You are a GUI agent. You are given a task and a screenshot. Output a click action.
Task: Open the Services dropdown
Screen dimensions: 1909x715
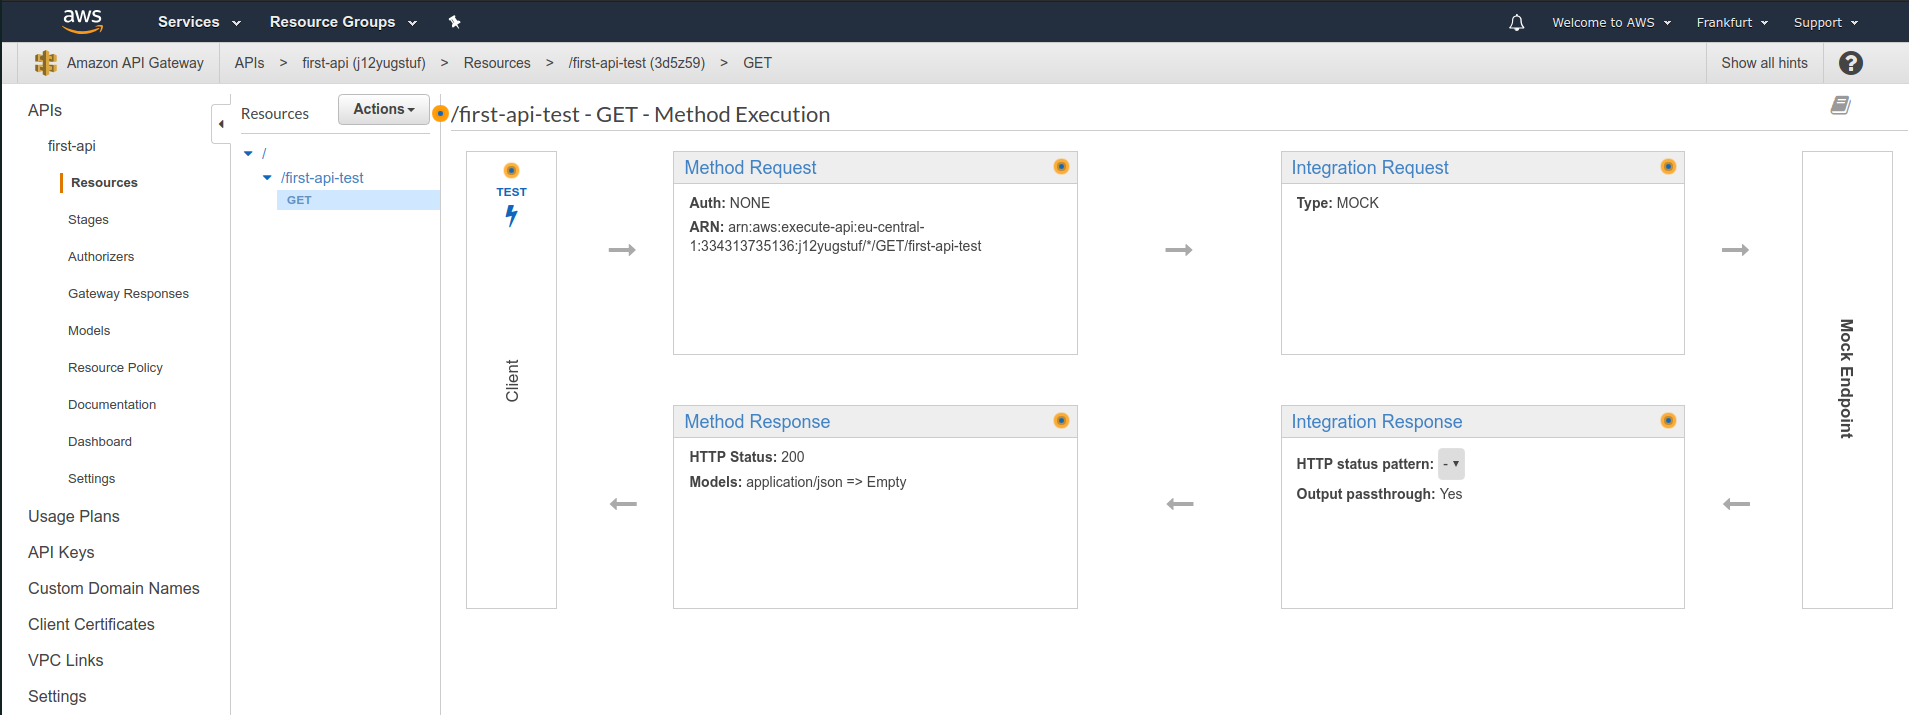click(199, 22)
